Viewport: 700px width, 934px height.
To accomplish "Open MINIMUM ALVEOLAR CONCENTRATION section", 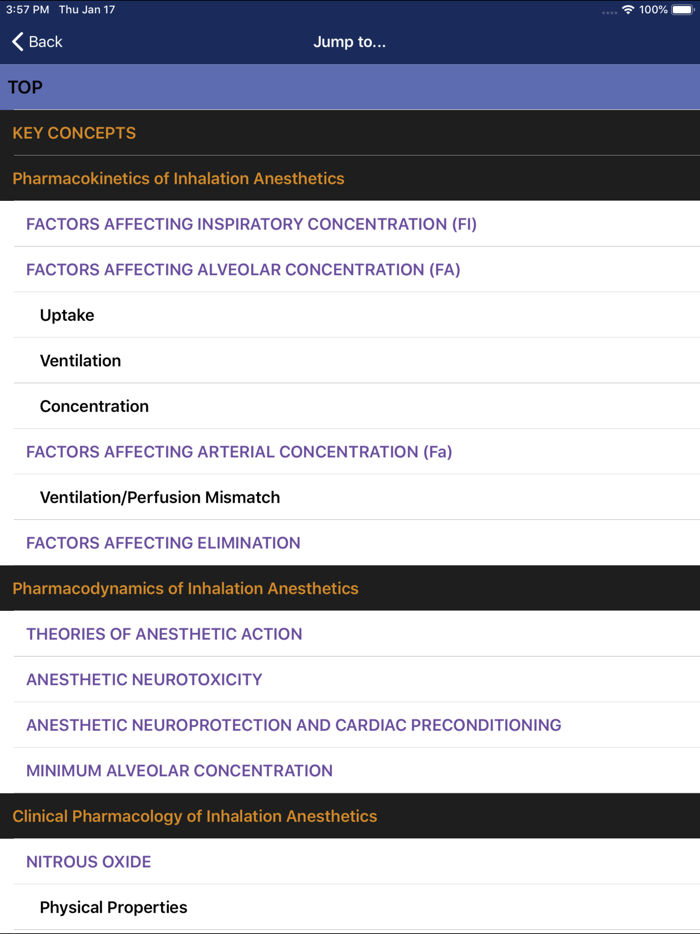I will coord(350,770).
